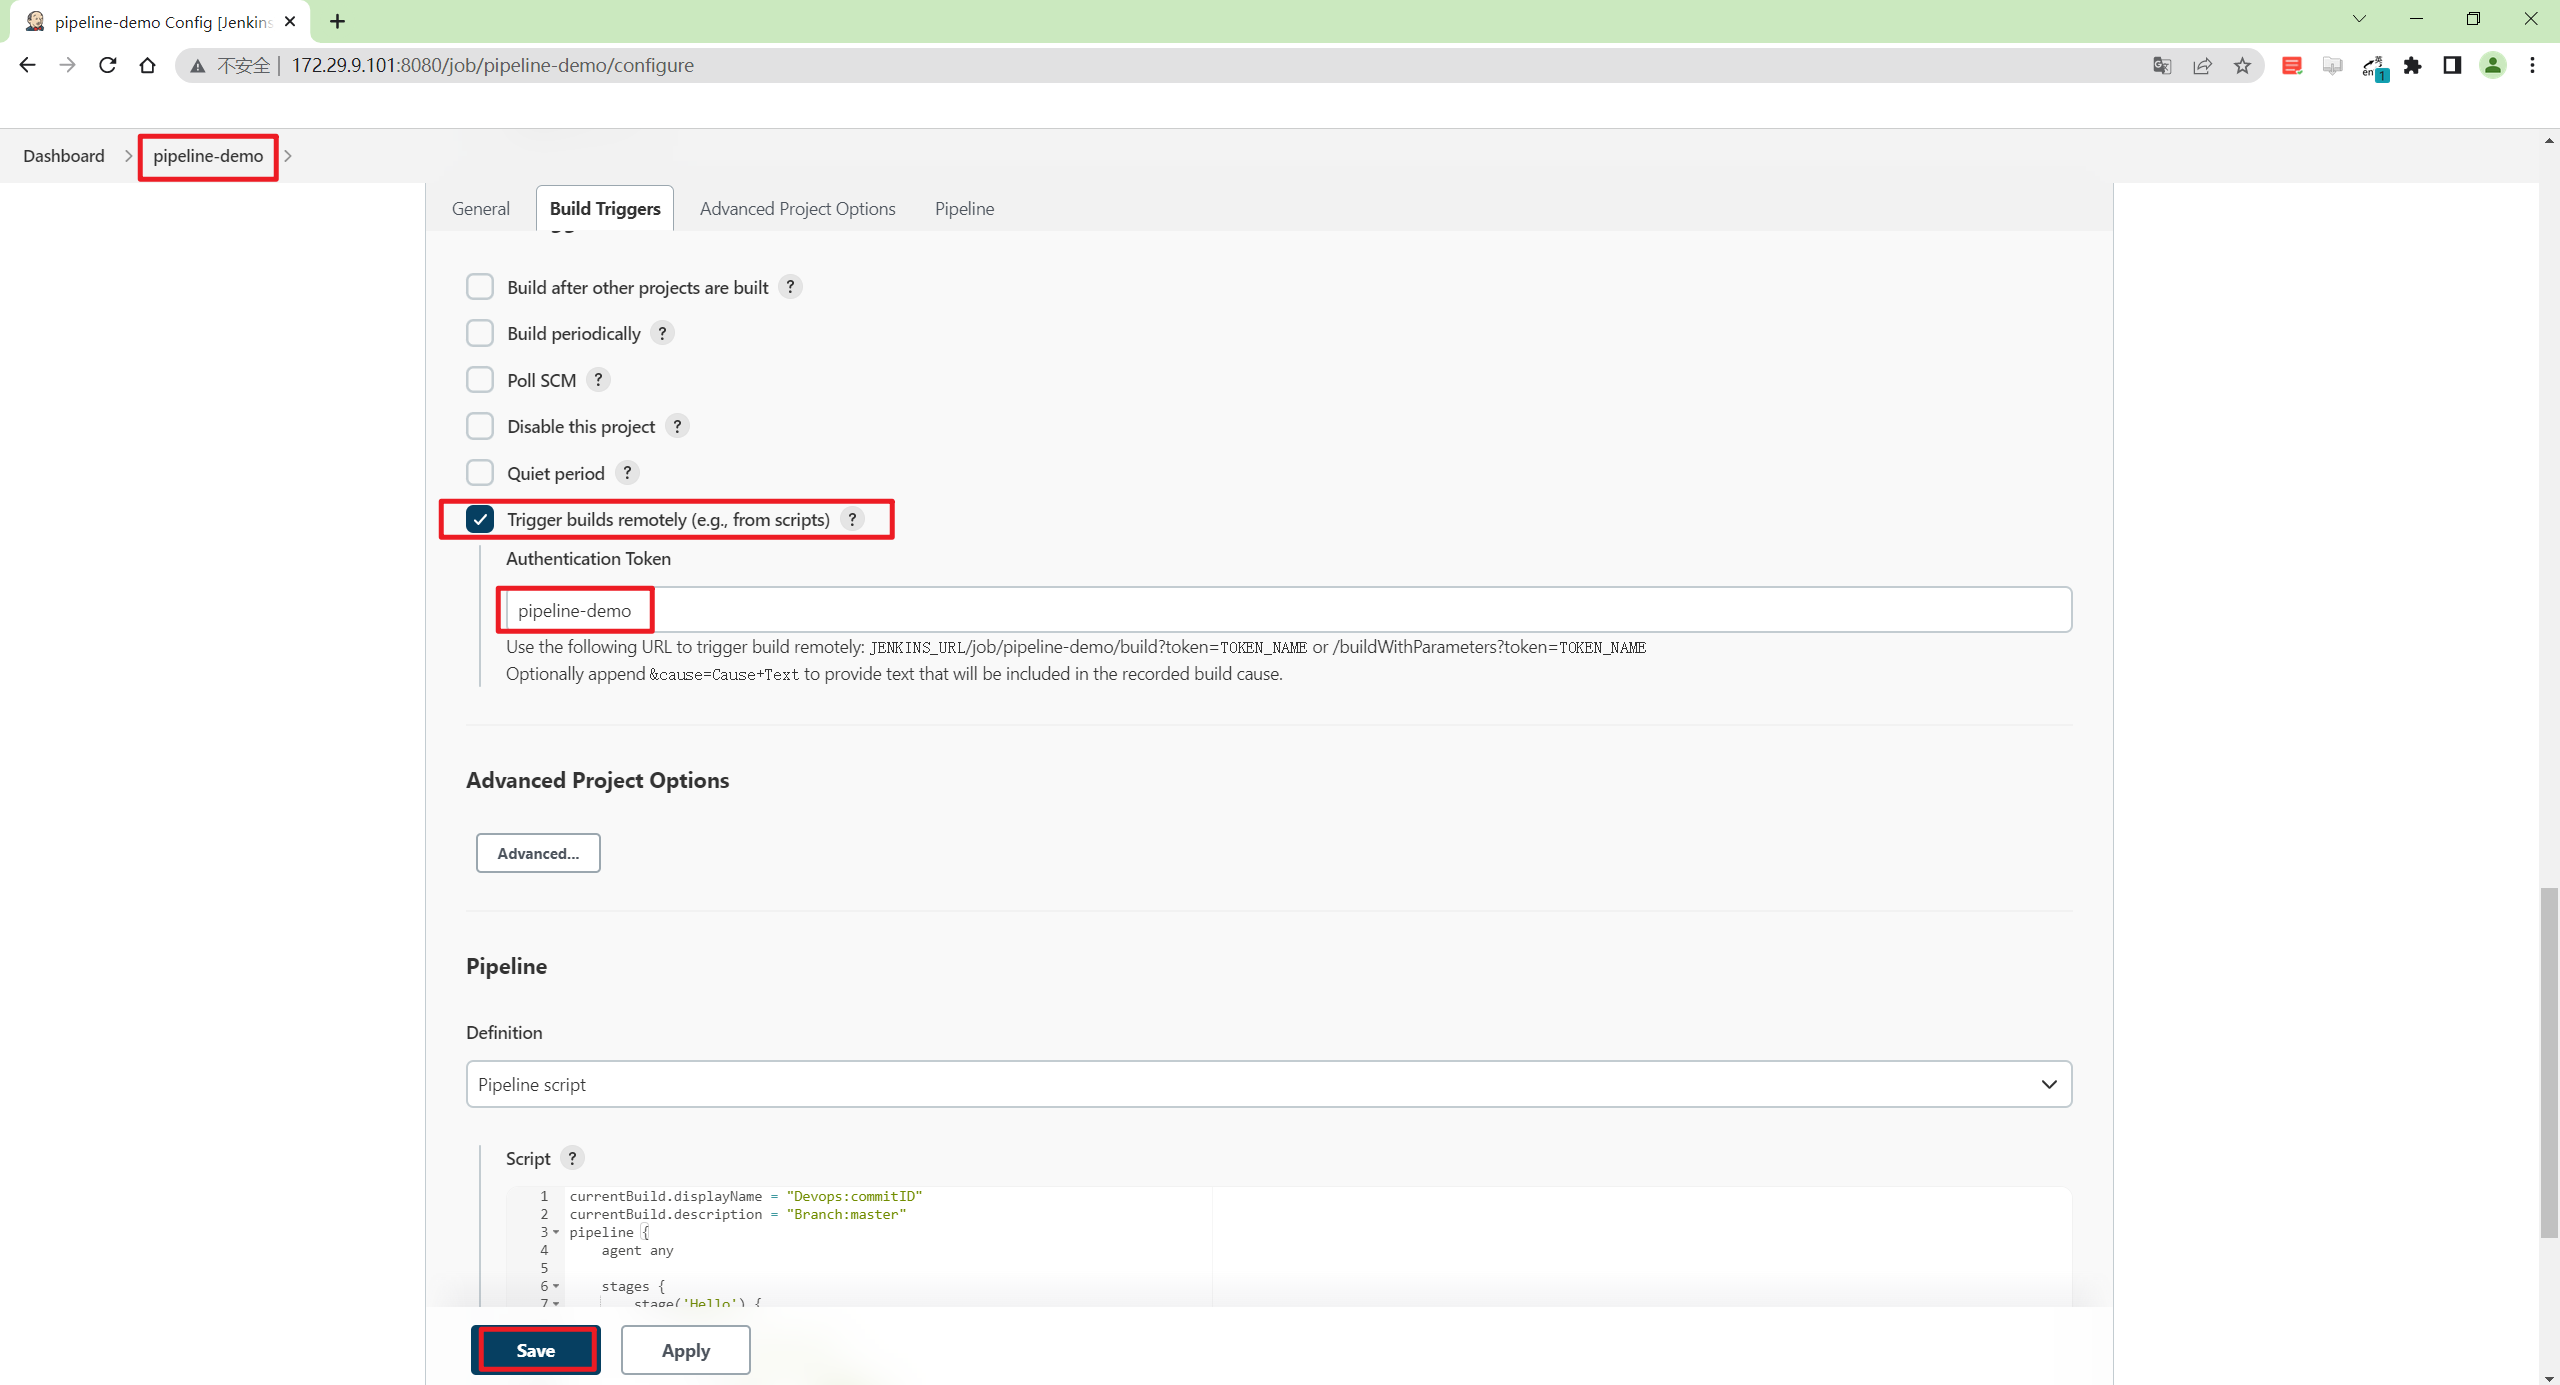Screen dimensions: 2560x1385
Task: Show help for Trigger builds remotely
Action: click(x=852, y=519)
